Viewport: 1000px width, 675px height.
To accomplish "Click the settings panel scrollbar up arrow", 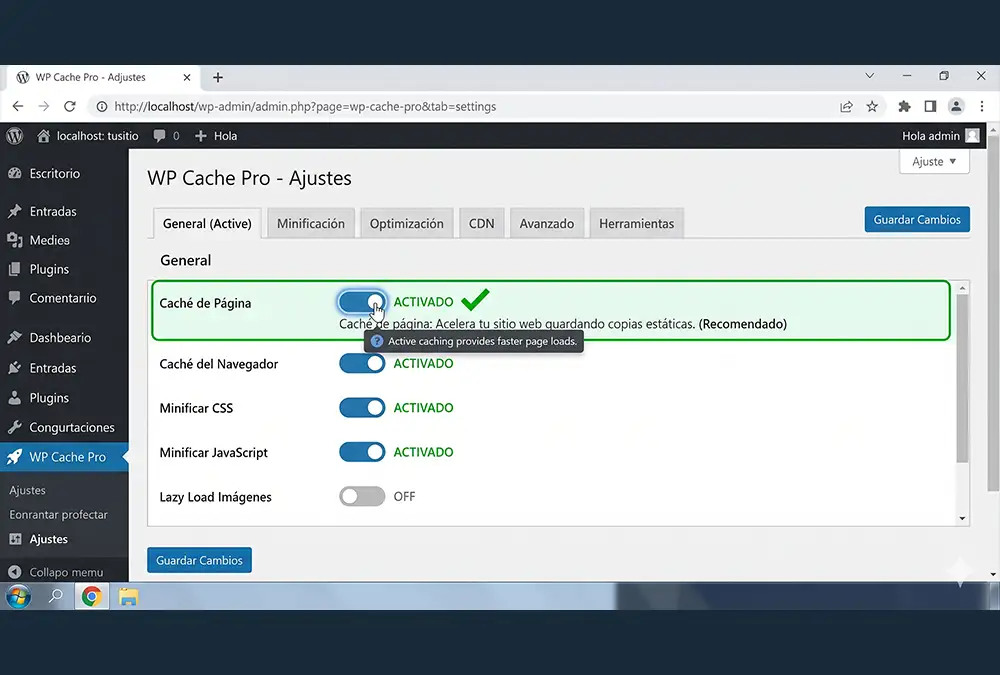I will click(x=962, y=288).
